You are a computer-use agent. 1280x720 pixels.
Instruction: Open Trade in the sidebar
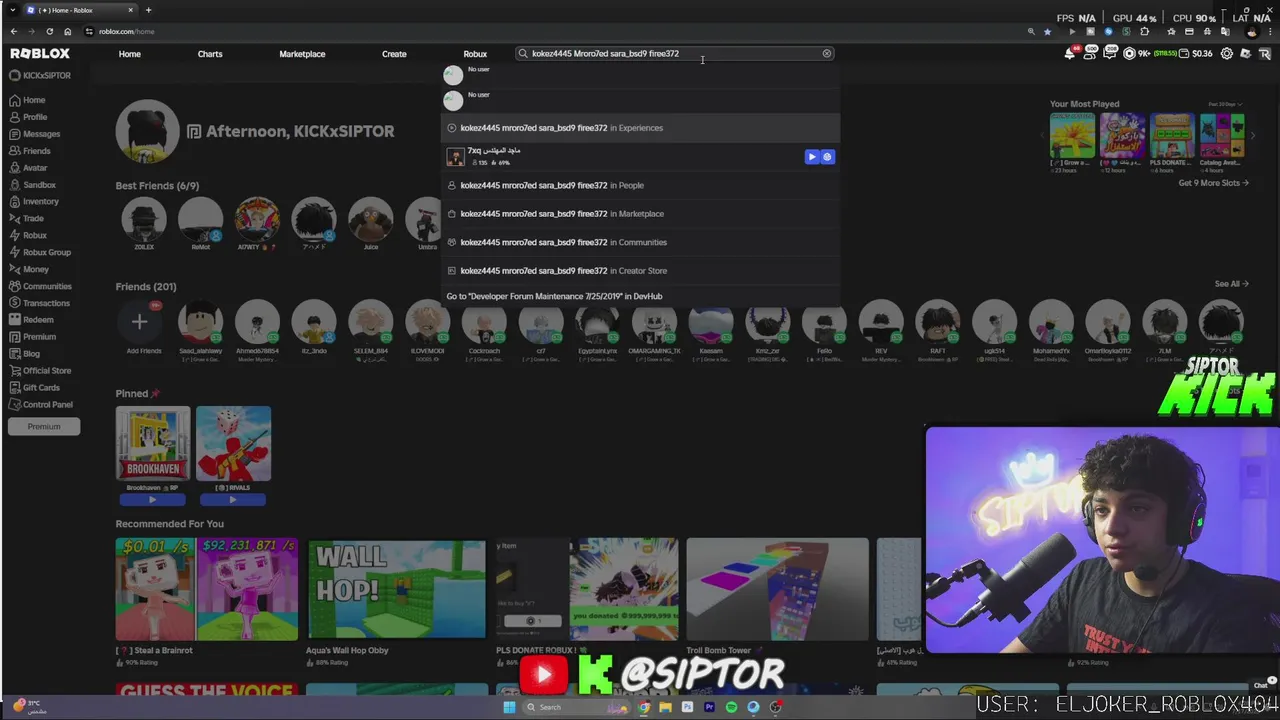[26, 218]
